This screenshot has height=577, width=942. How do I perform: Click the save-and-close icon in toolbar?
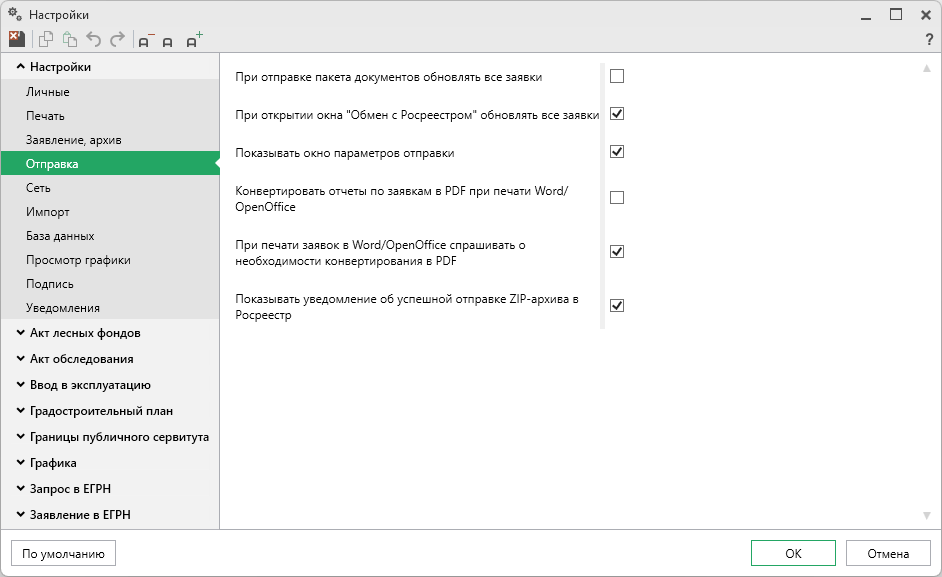click(x=16, y=40)
